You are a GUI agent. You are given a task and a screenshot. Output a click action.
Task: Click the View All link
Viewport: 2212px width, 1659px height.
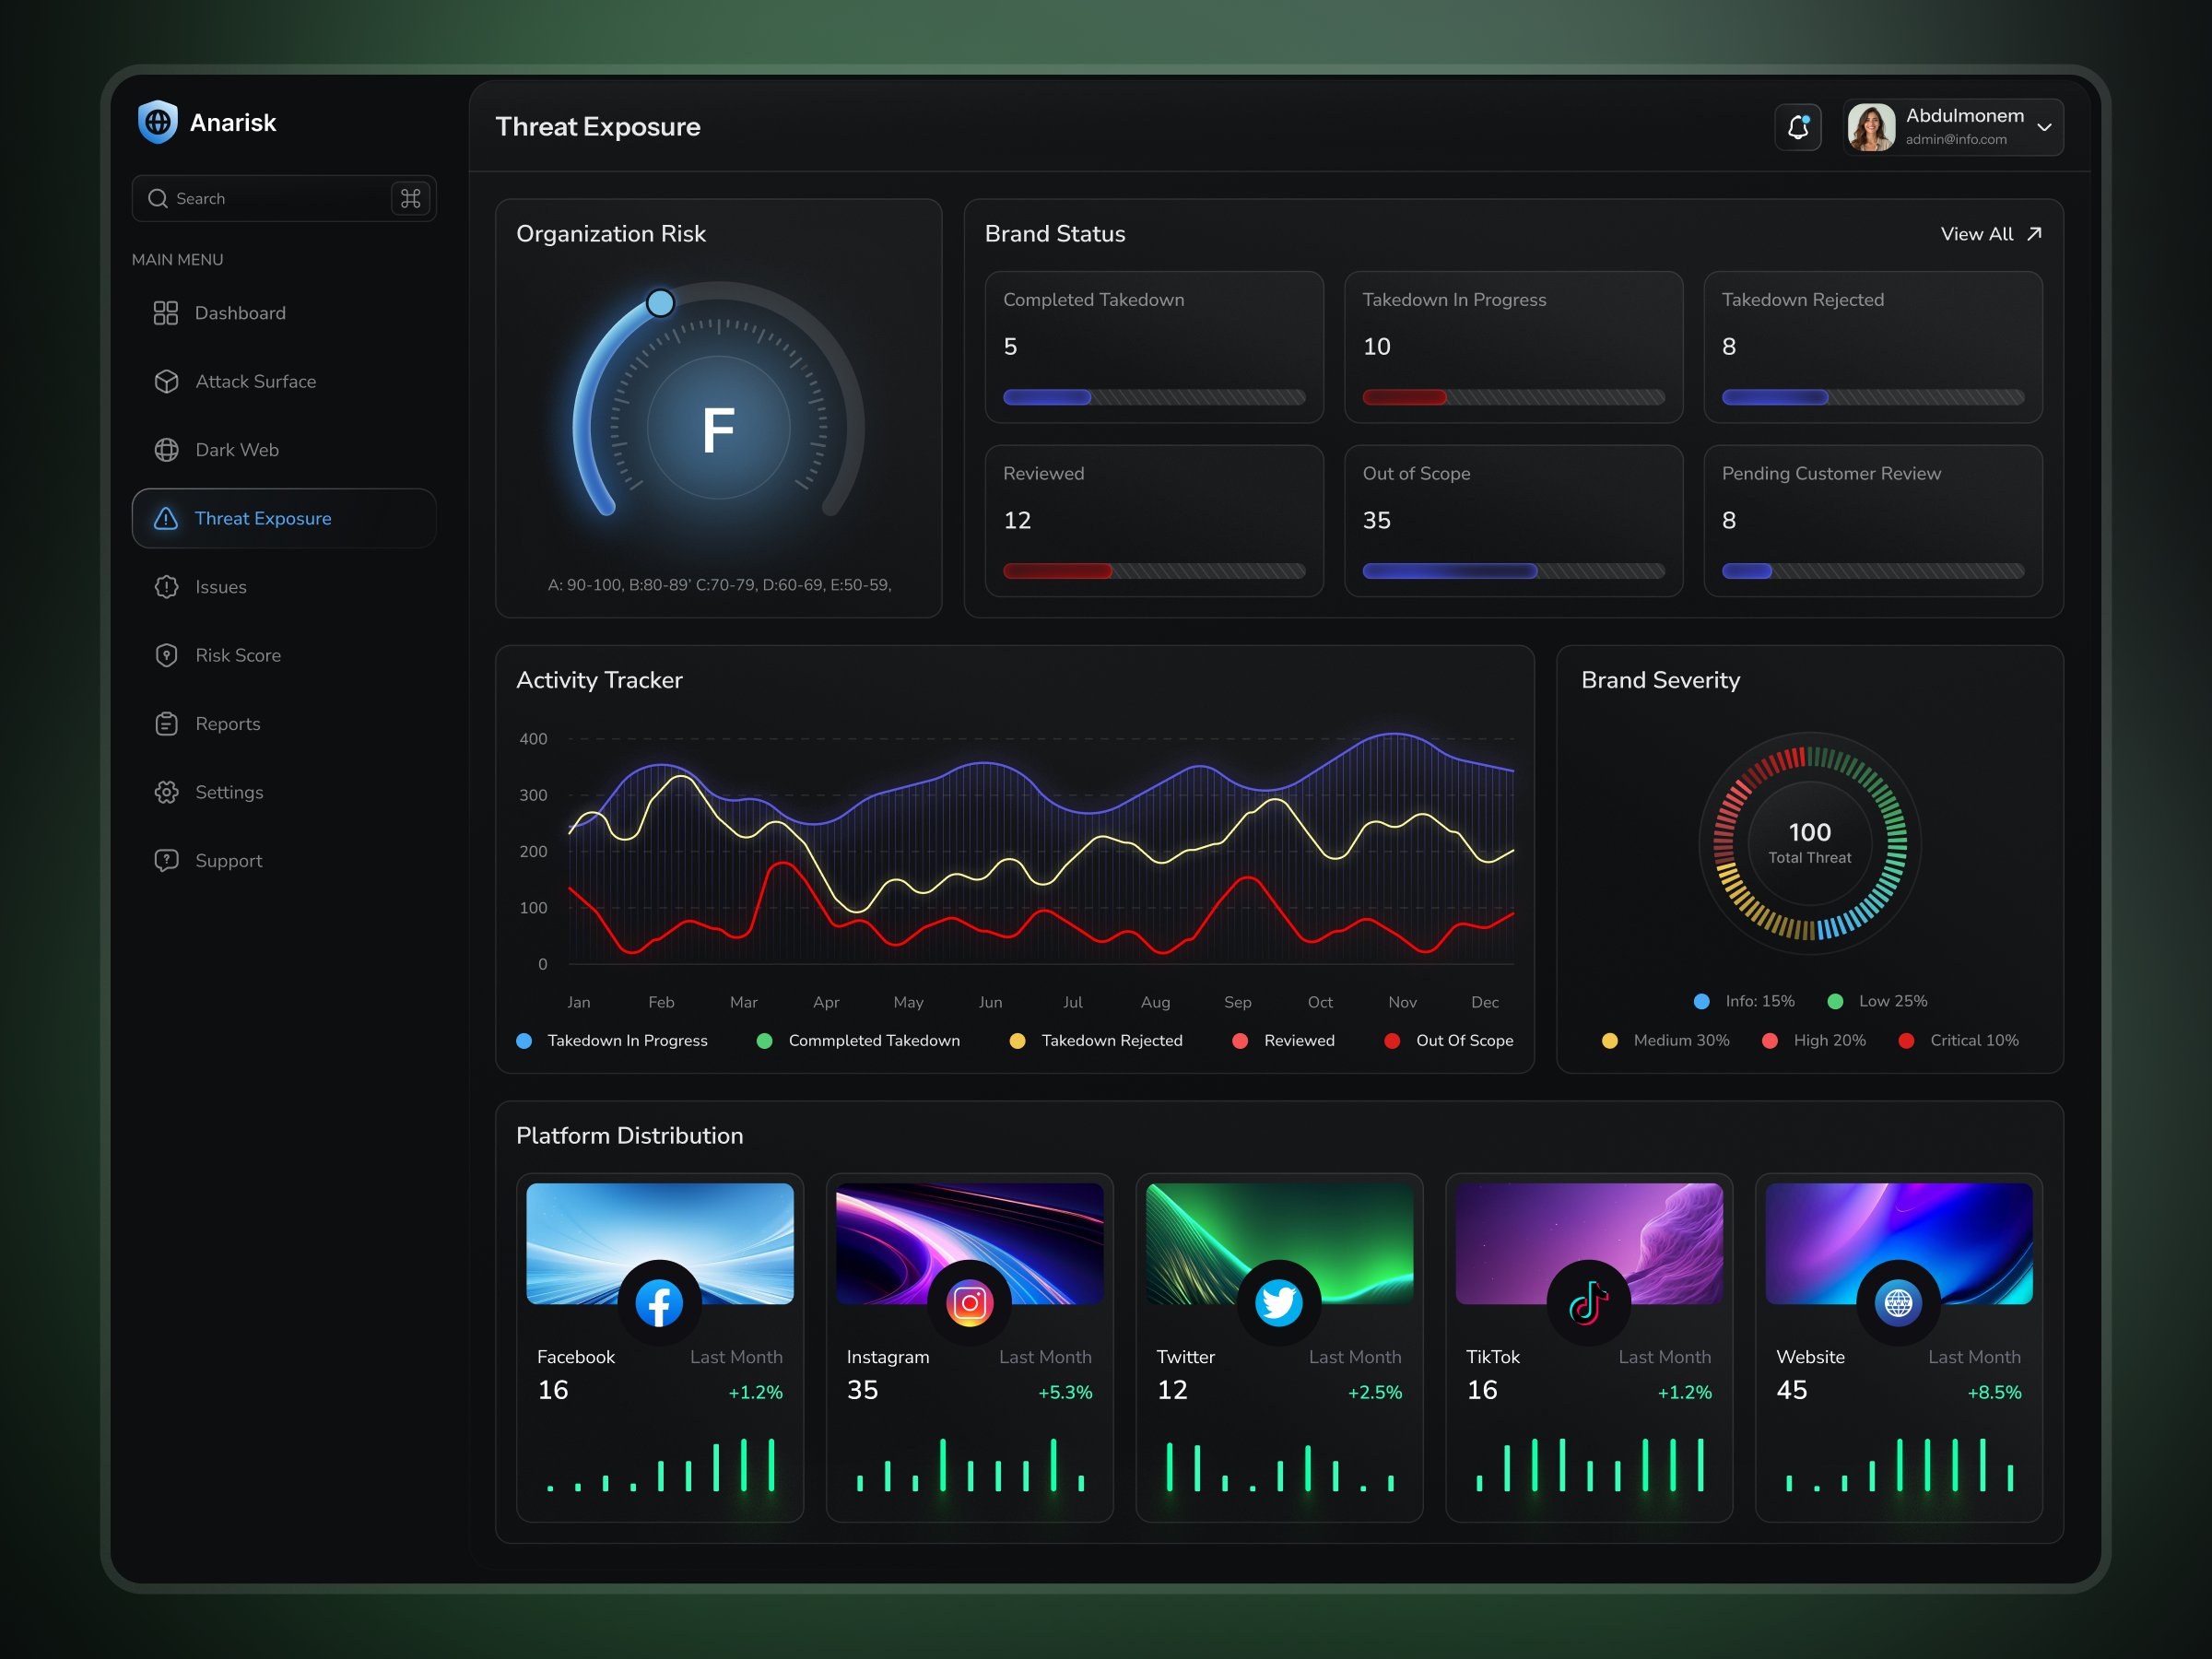pyautogui.click(x=1976, y=233)
